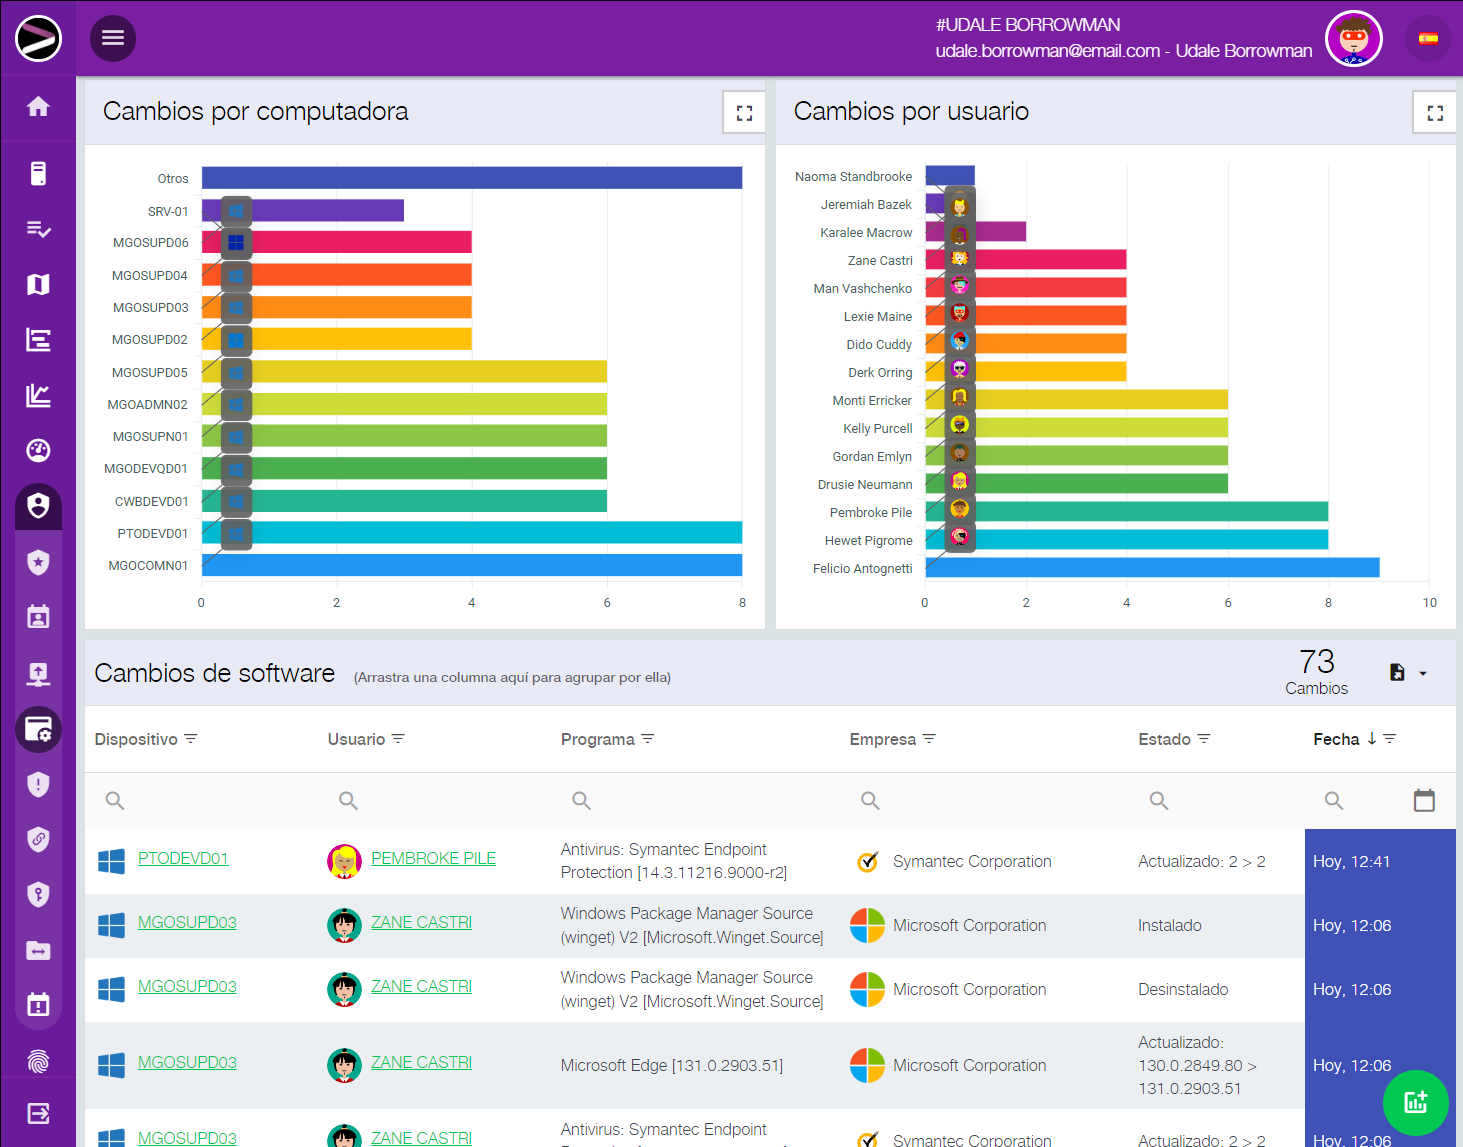Expand the 'Cambios por usuario' chart fullscreen
Viewport: 1463px width, 1147px height.
1435,113
